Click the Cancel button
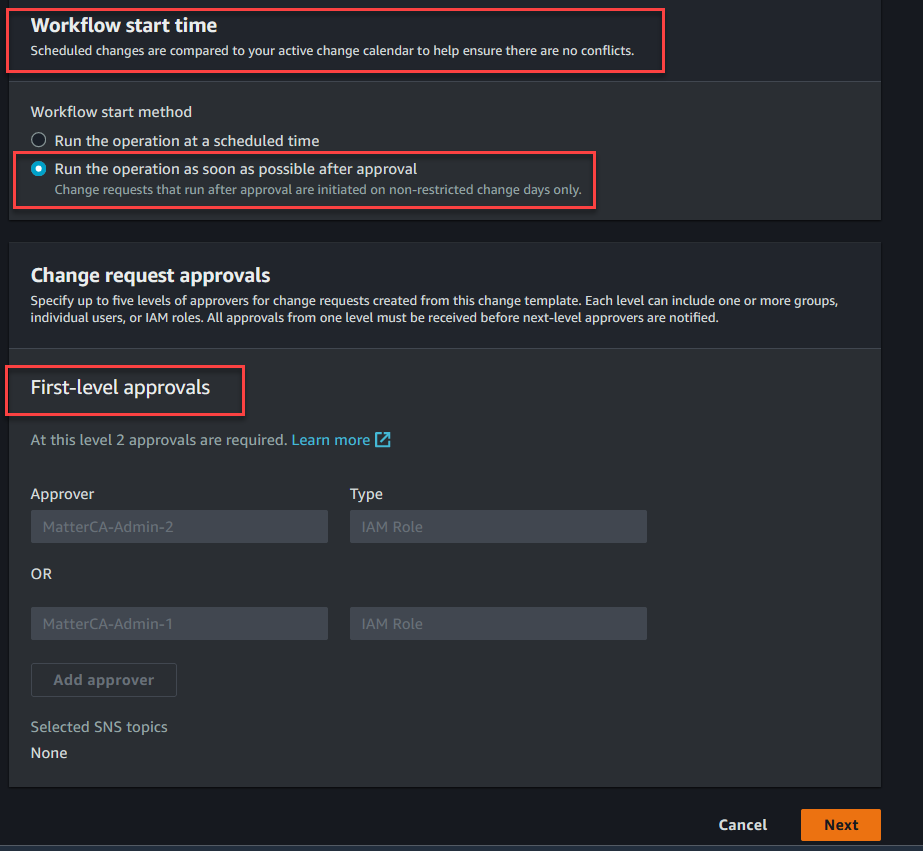This screenshot has height=851, width=923. pos(742,824)
